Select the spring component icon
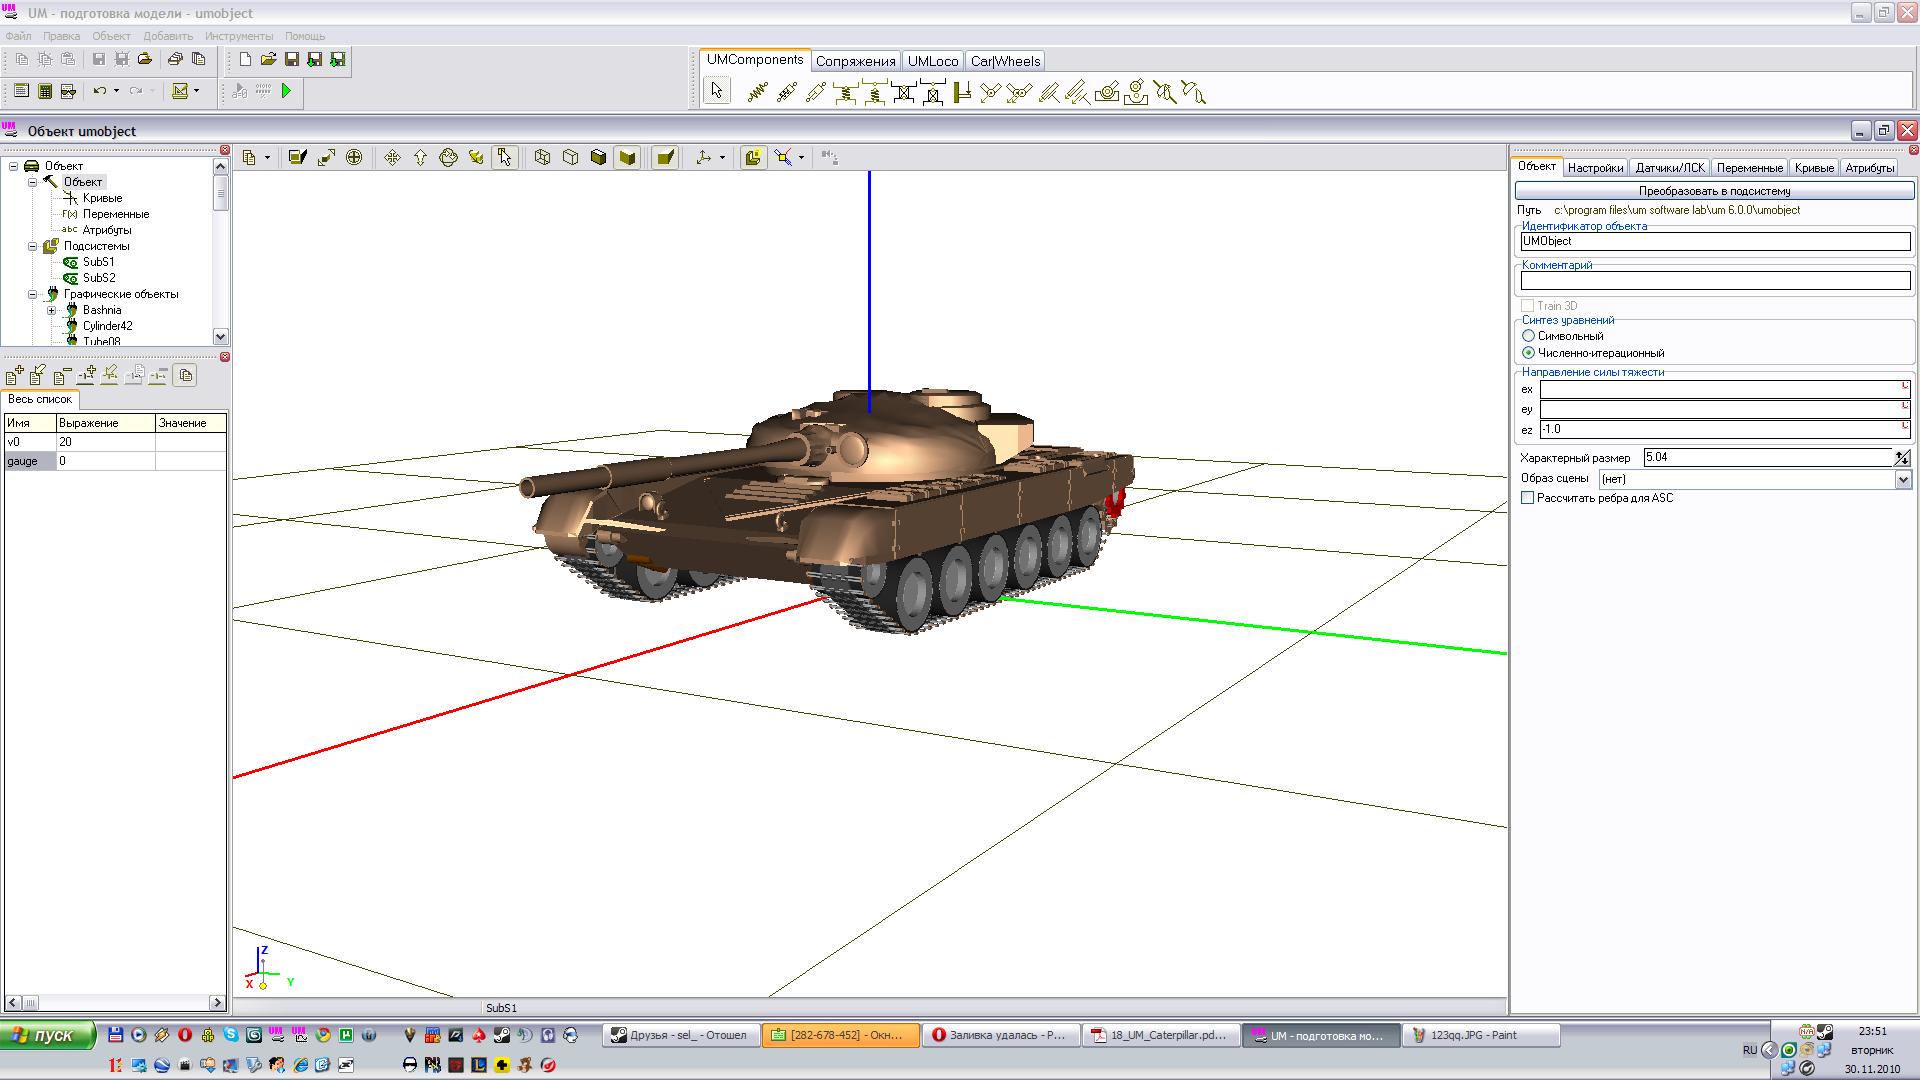The image size is (1920, 1080). click(x=757, y=93)
